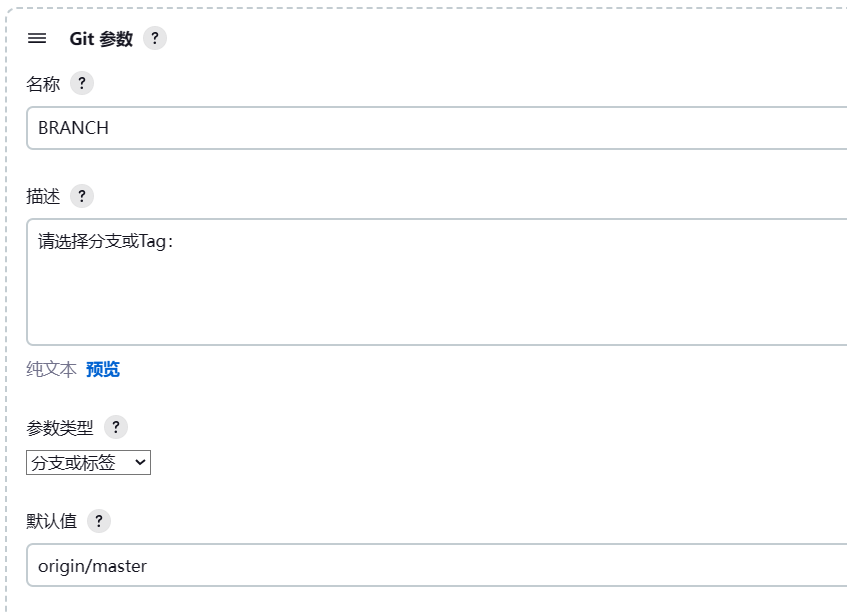Click the Git 参数 section title

click(101, 39)
